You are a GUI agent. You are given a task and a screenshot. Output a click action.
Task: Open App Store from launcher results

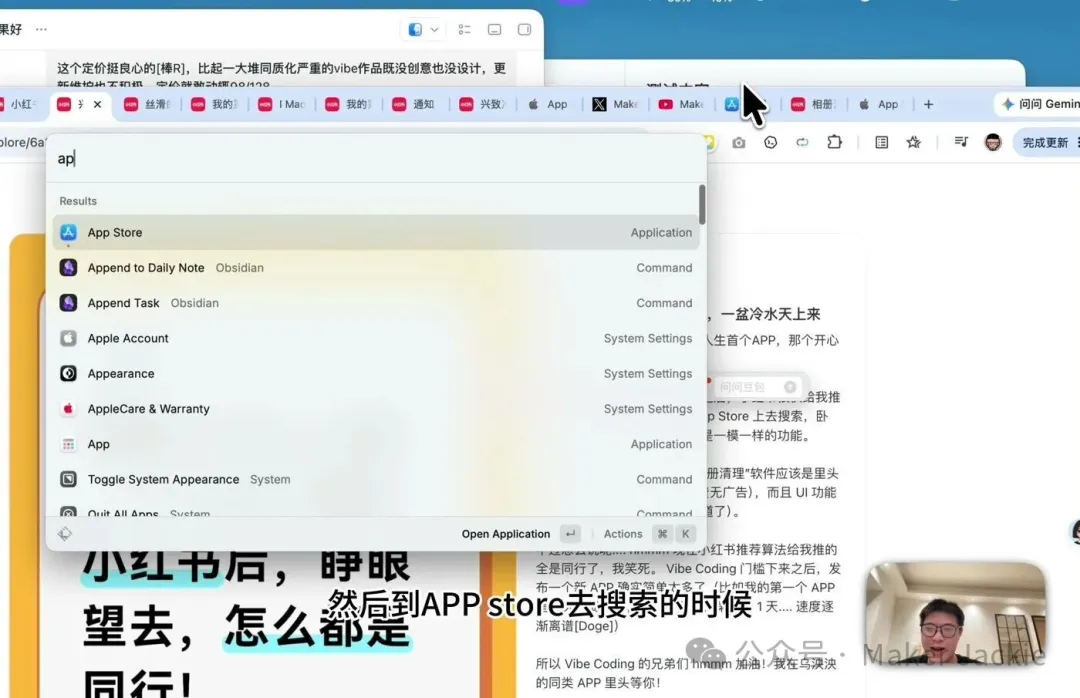(376, 232)
